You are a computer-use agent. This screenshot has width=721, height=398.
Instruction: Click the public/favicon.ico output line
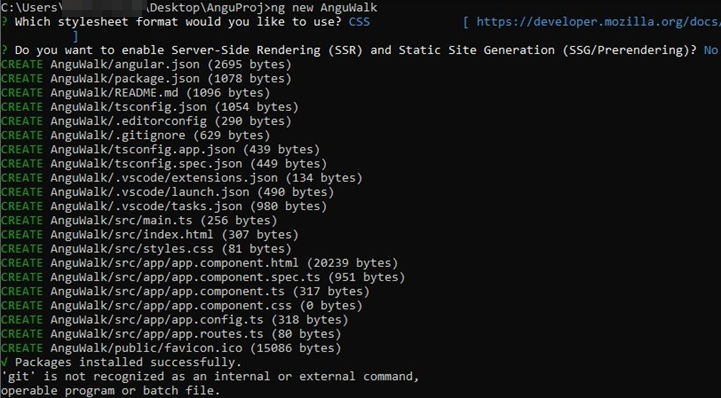(171, 348)
